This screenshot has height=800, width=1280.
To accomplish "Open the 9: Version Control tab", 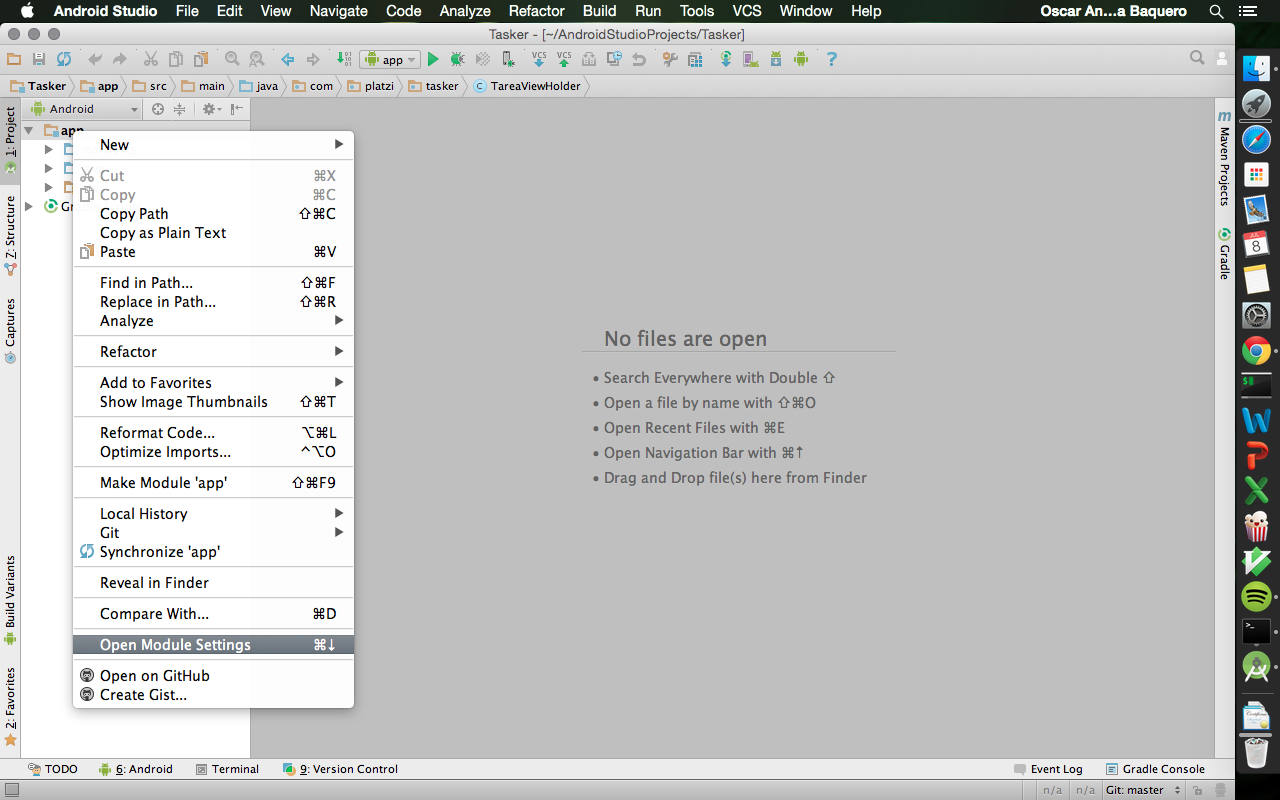I will click(340, 769).
